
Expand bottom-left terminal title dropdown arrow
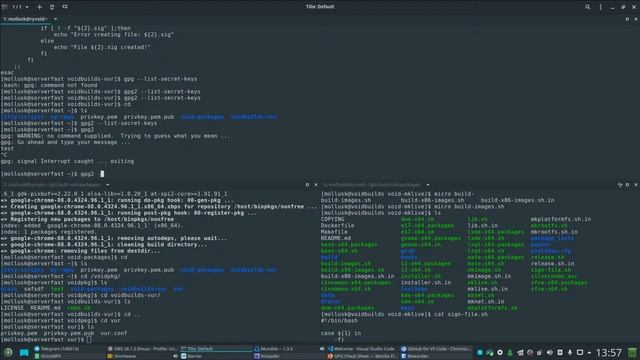[x=107, y=185]
